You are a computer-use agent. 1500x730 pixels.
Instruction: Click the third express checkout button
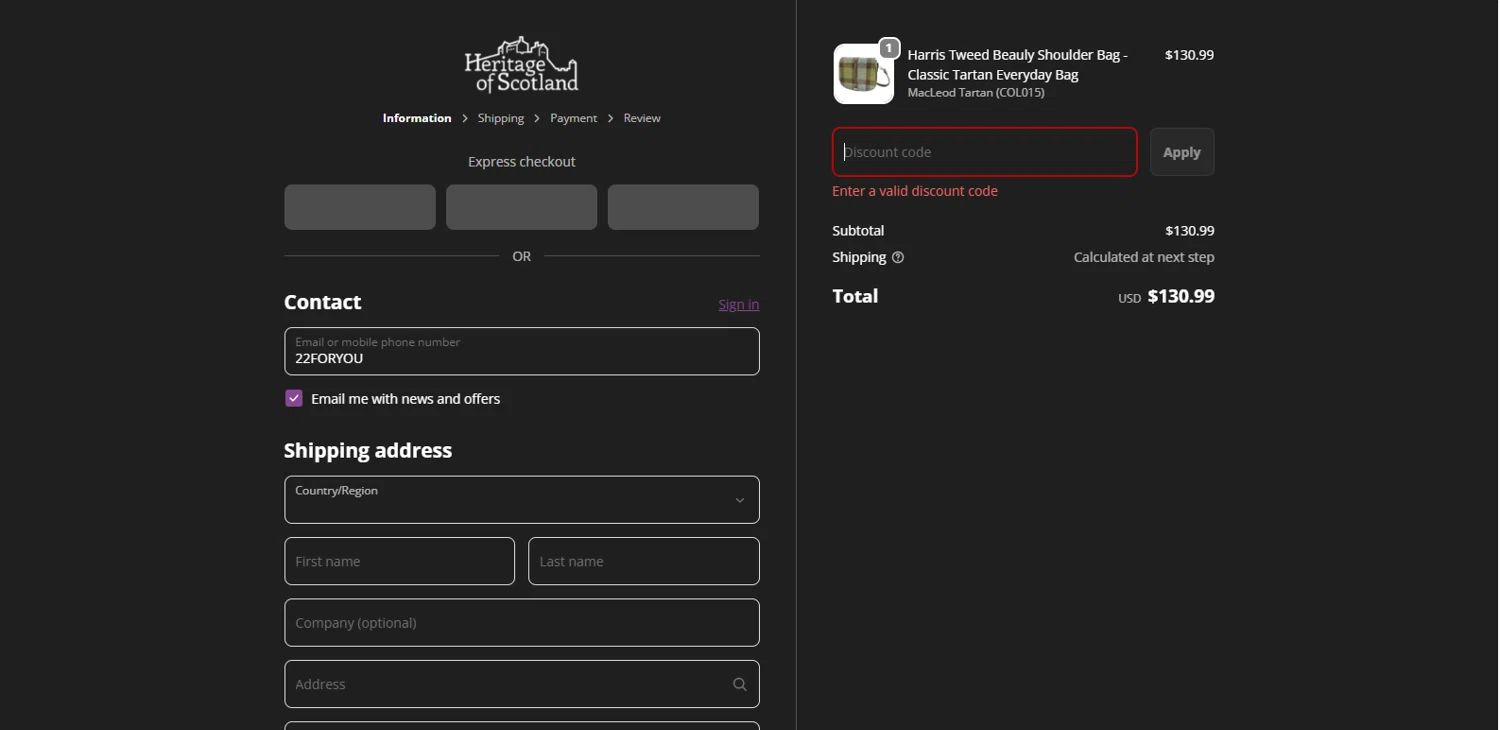pos(684,207)
